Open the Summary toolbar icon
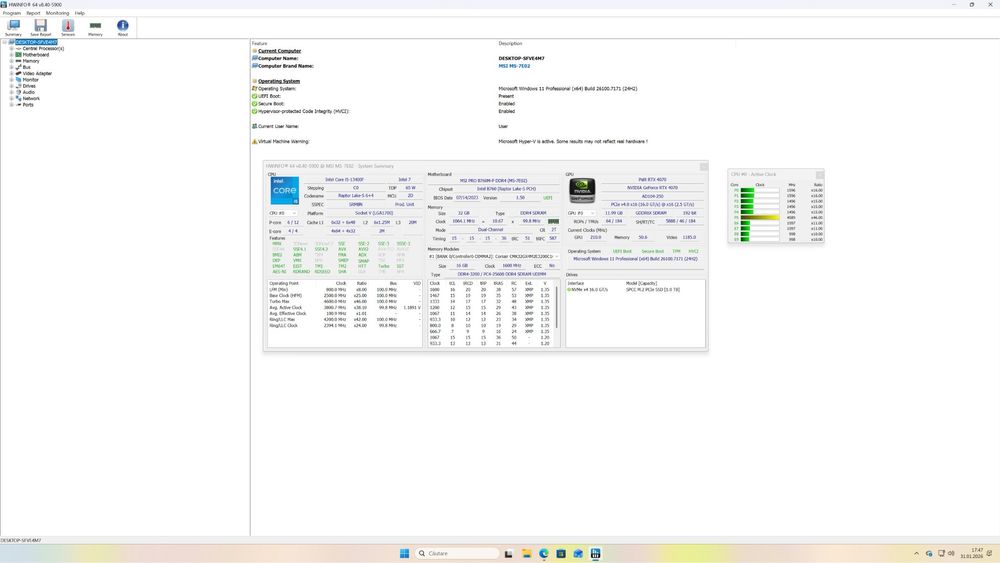This screenshot has width=1000, height=563. (x=13, y=27)
